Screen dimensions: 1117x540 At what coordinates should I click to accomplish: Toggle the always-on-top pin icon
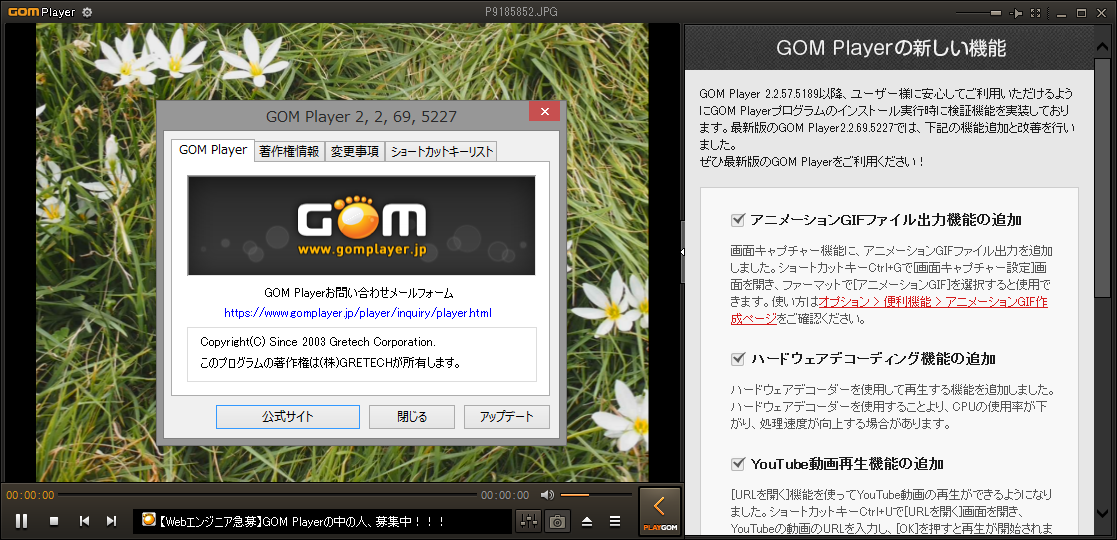1017,13
